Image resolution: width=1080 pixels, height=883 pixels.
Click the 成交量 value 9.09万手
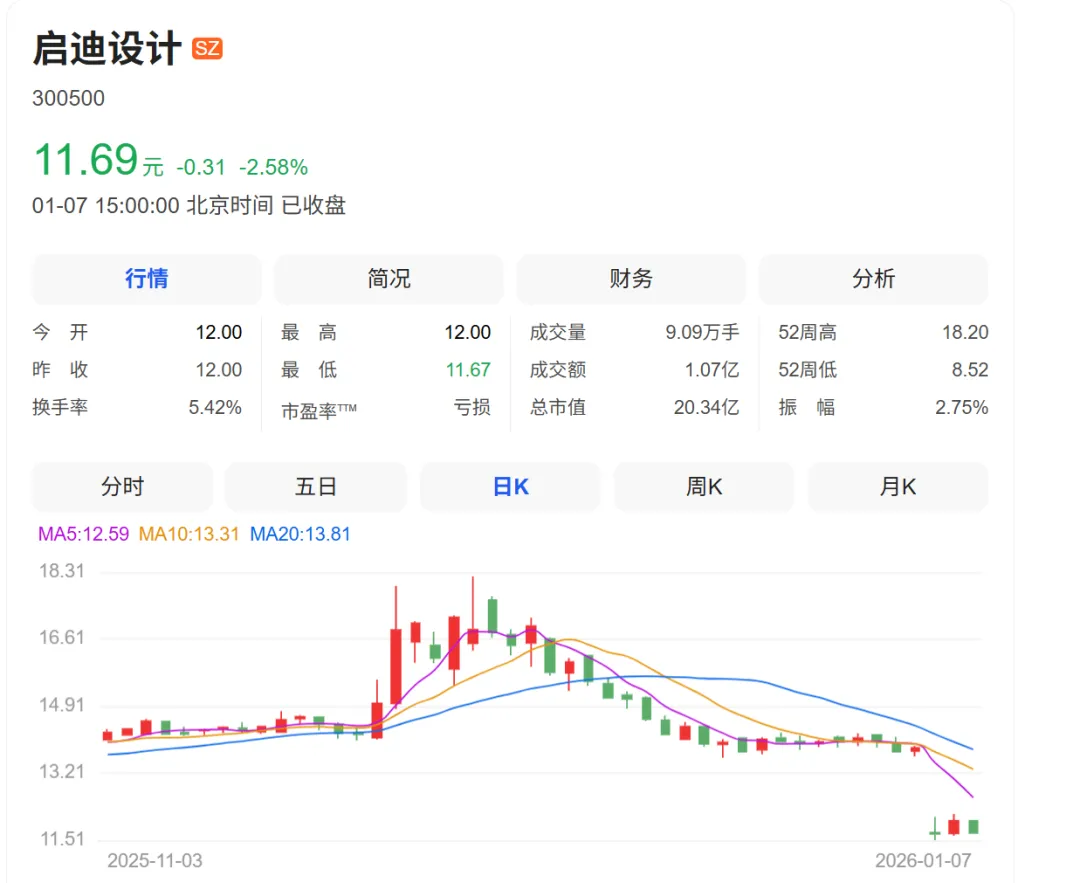pyautogui.click(x=703, y=333)
